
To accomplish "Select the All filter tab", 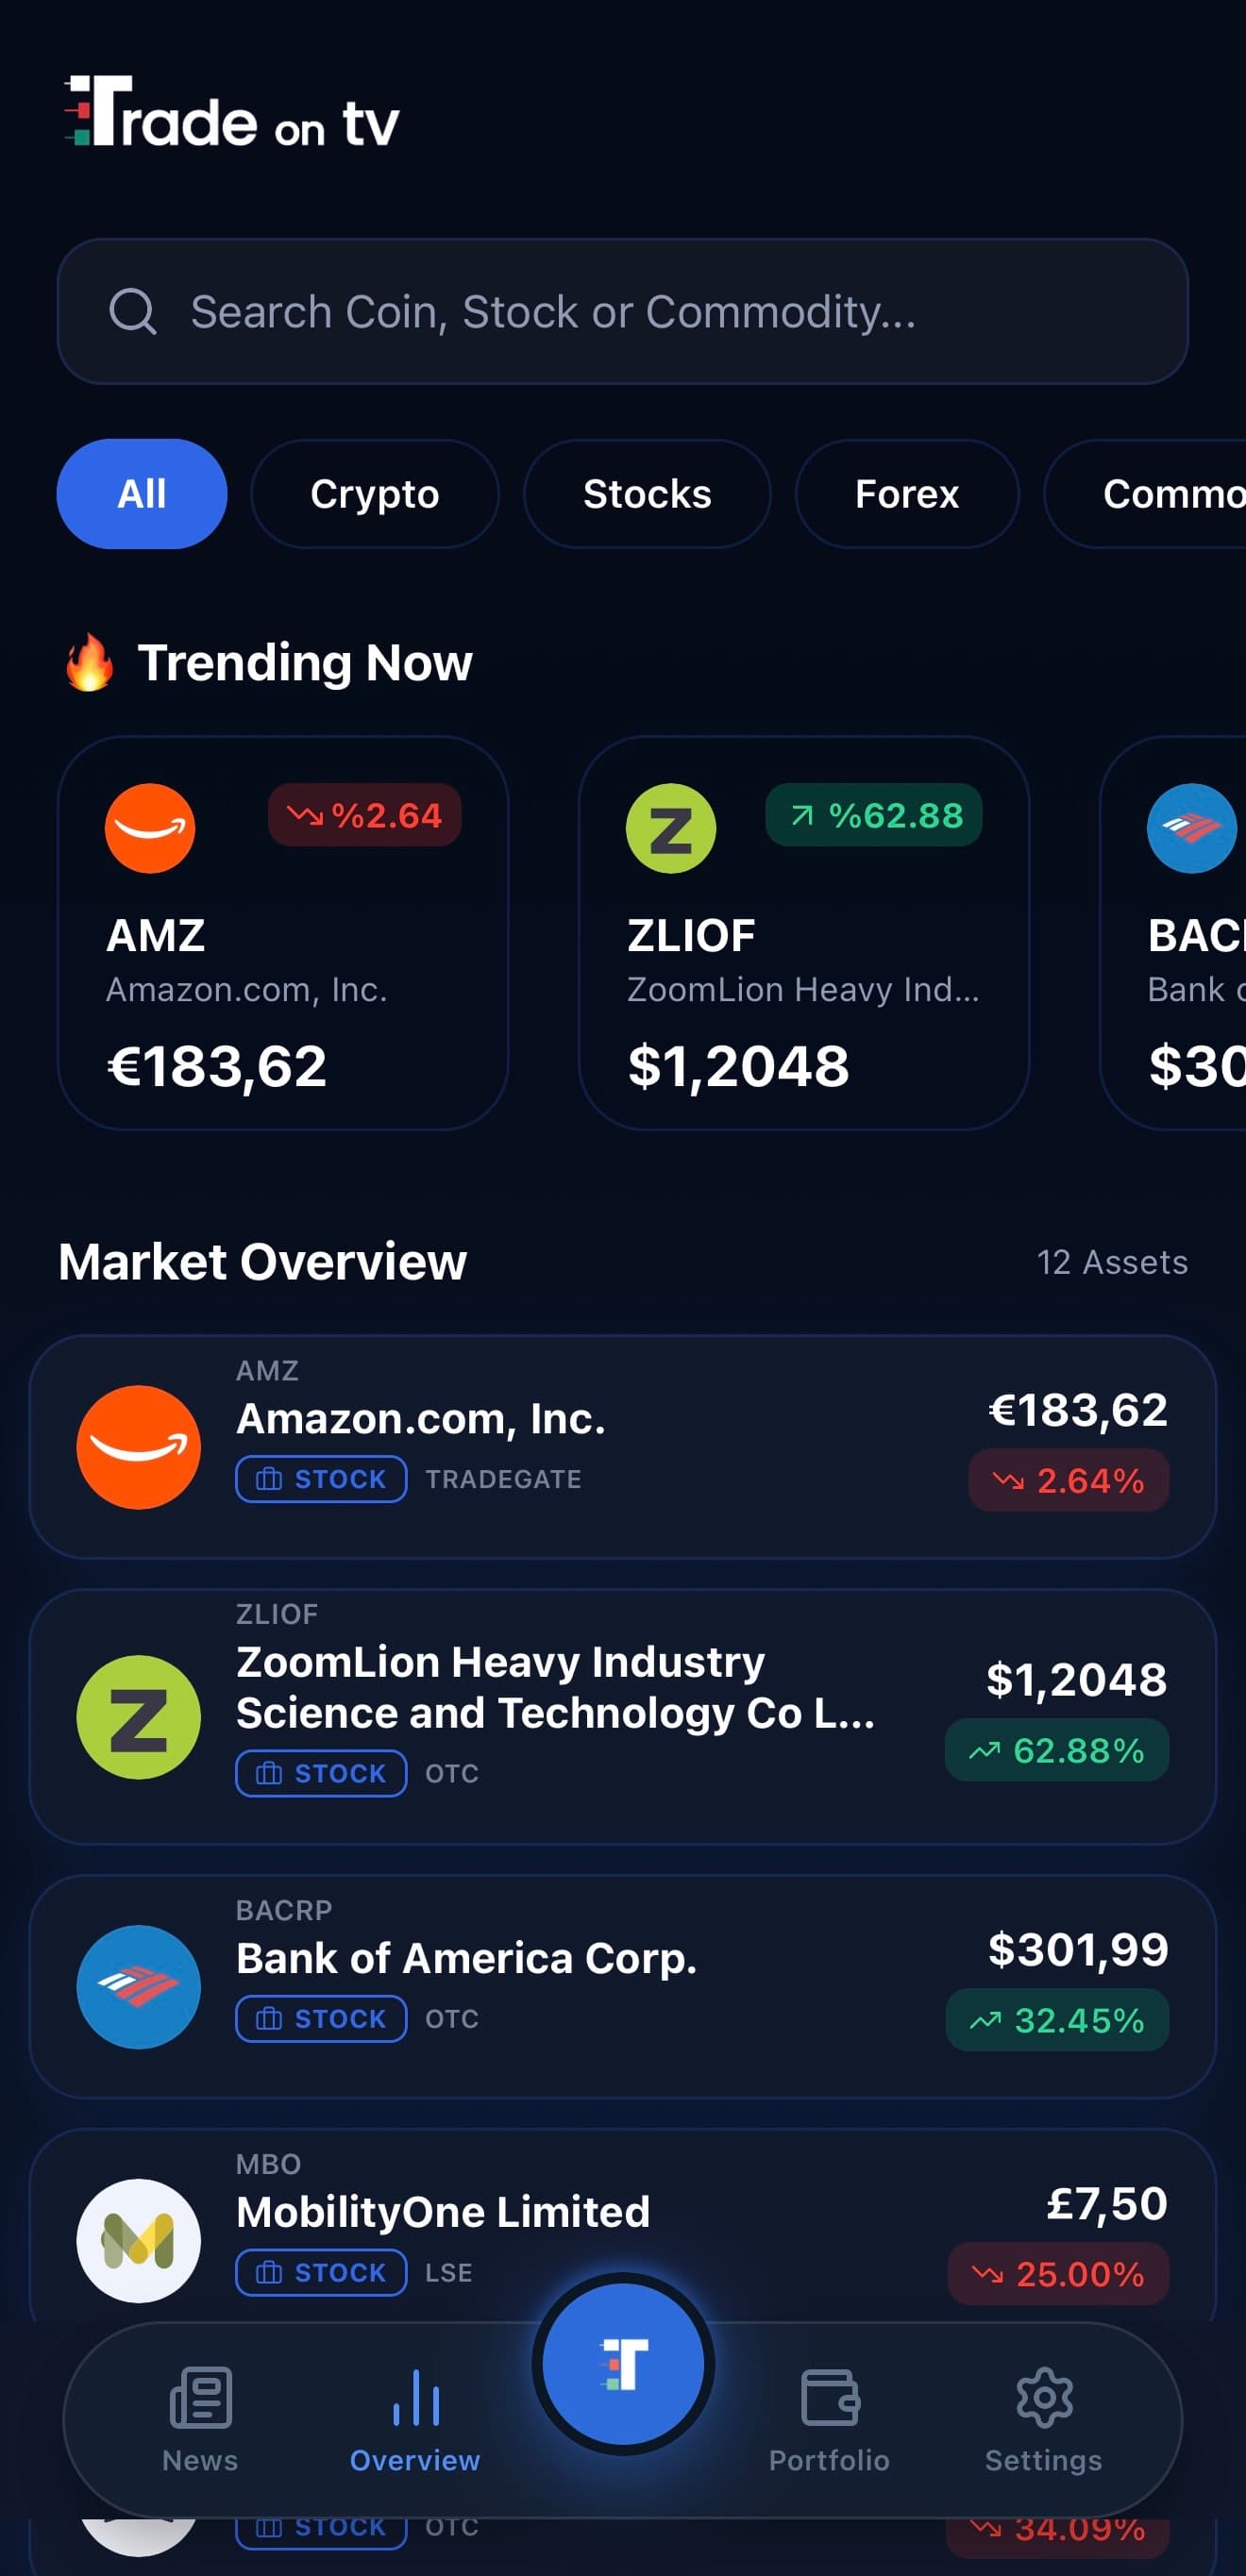I will (142, 494).
